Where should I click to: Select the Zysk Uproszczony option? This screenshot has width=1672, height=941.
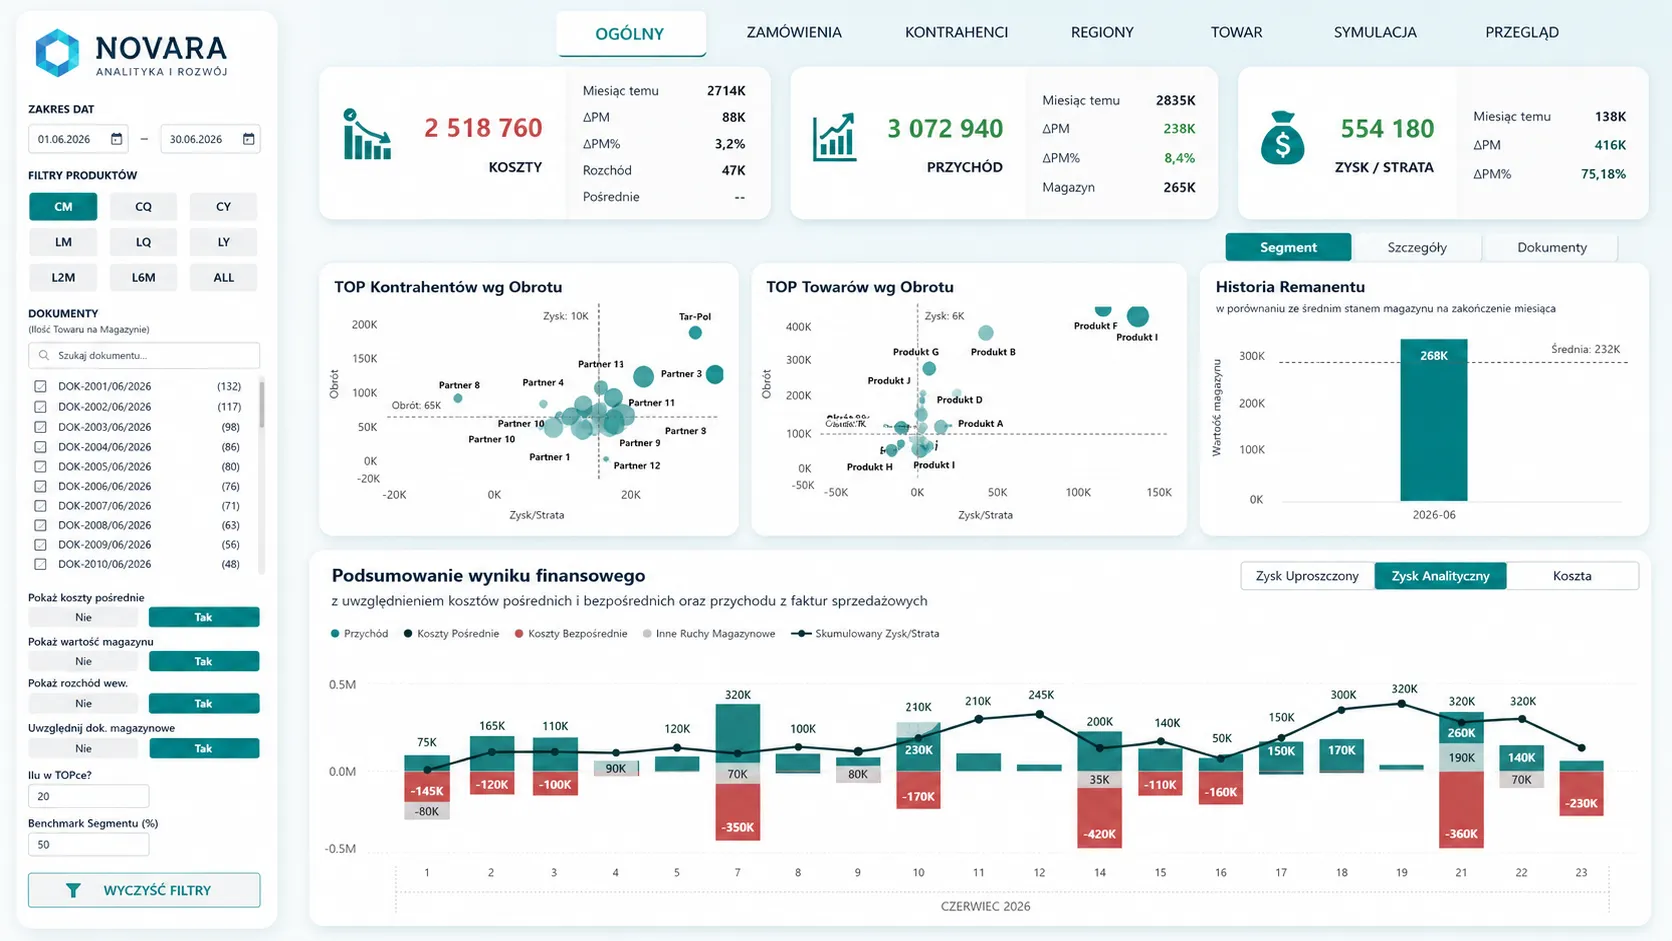1307,576
